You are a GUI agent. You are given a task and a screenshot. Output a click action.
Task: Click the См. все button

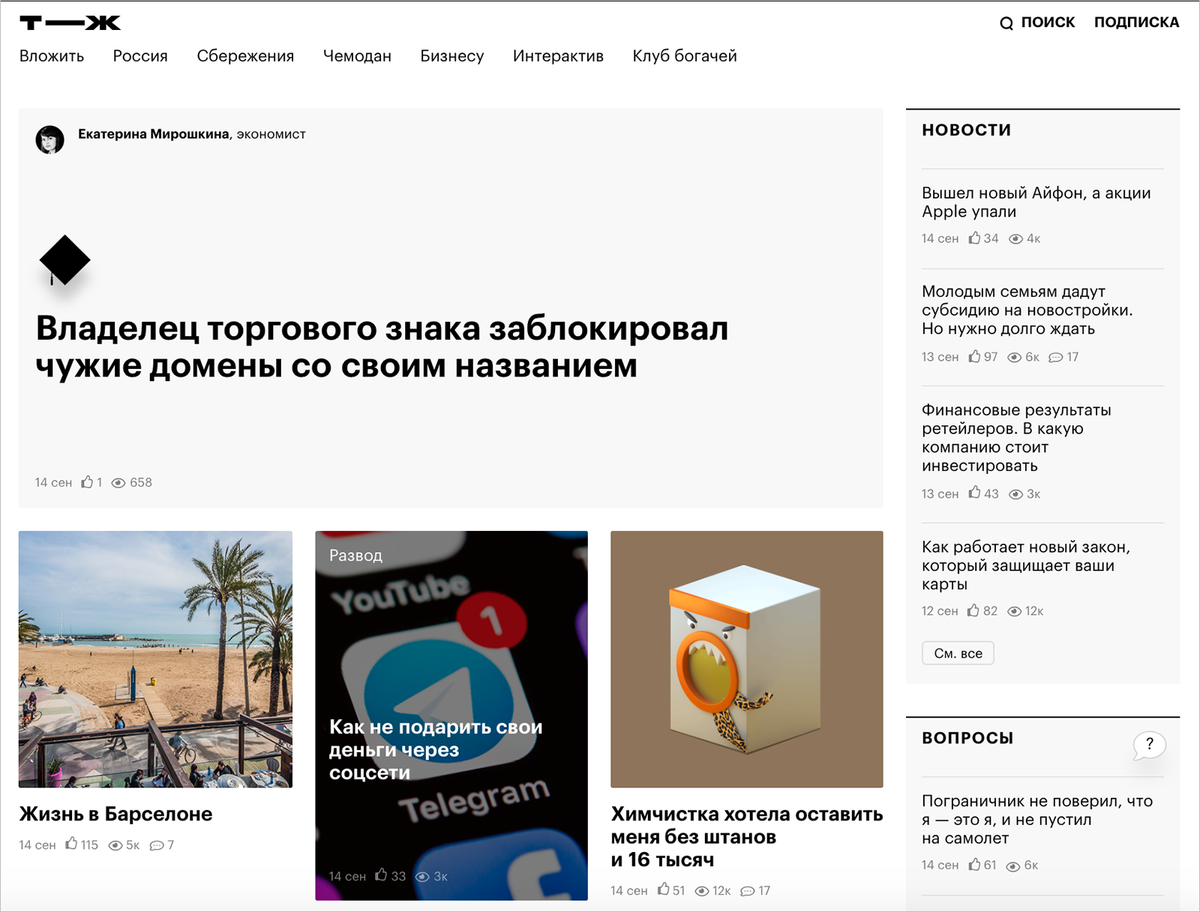click(x=958, y=653)
